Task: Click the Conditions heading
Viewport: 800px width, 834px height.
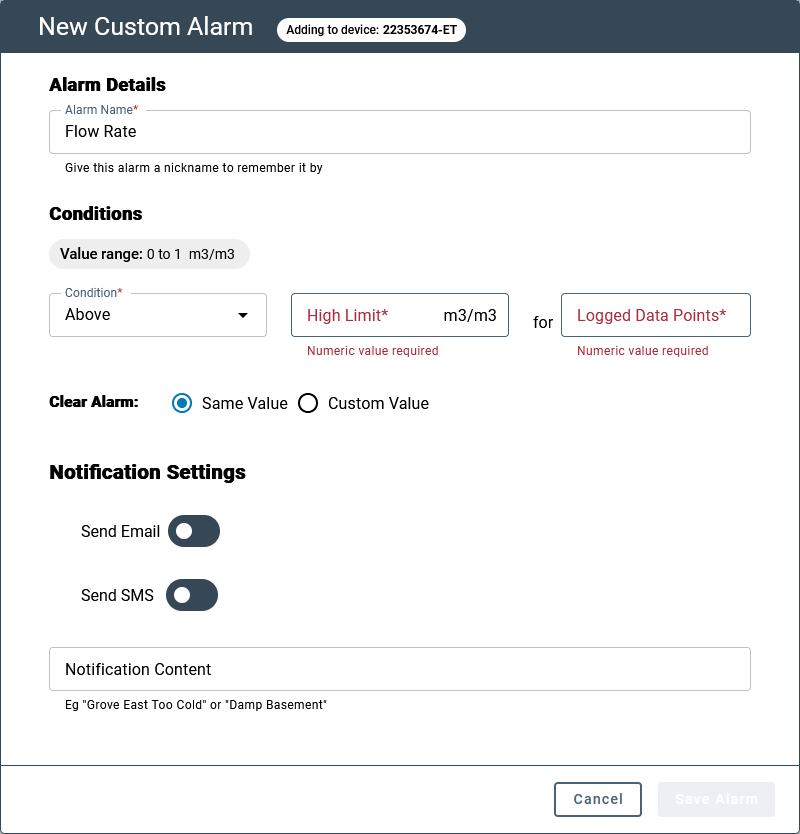Action: click(96, 214)
